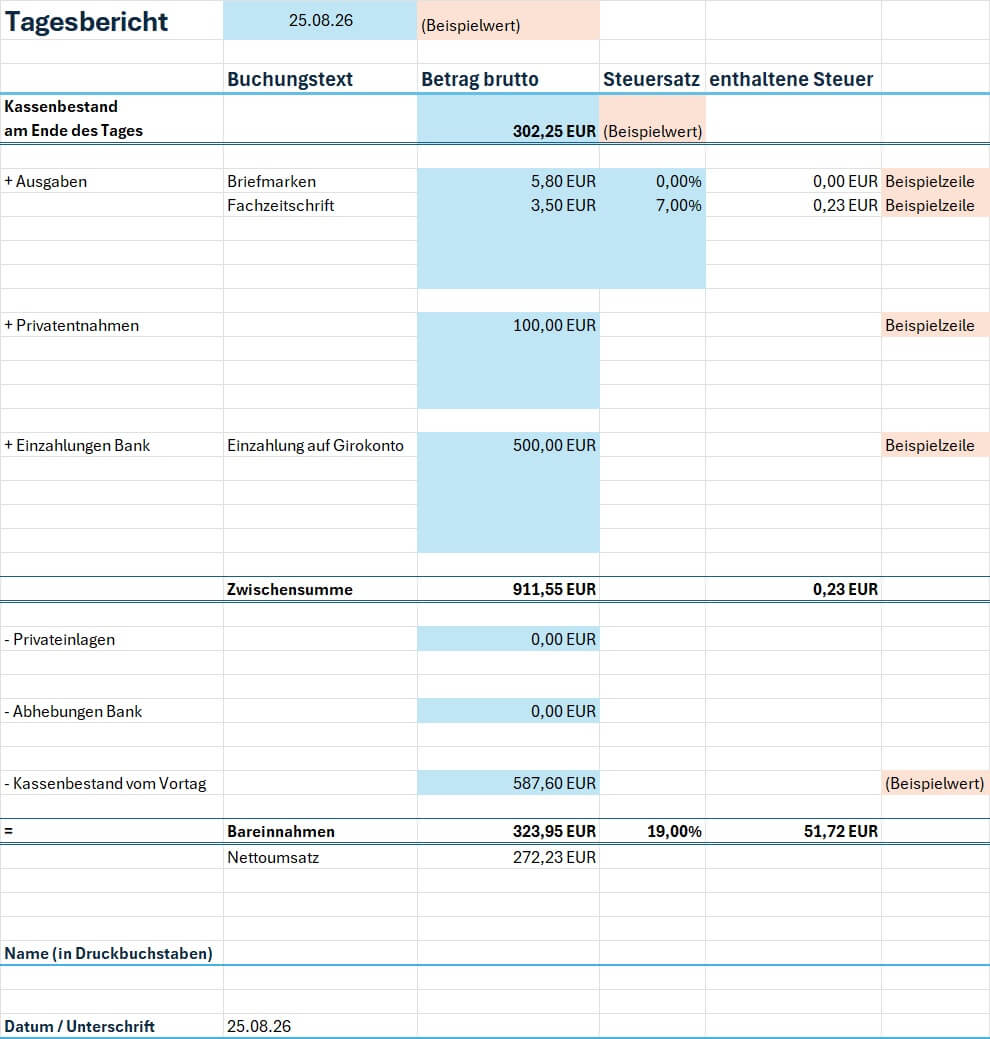Click the 500,00 EUR bank deposit amount

508,445
